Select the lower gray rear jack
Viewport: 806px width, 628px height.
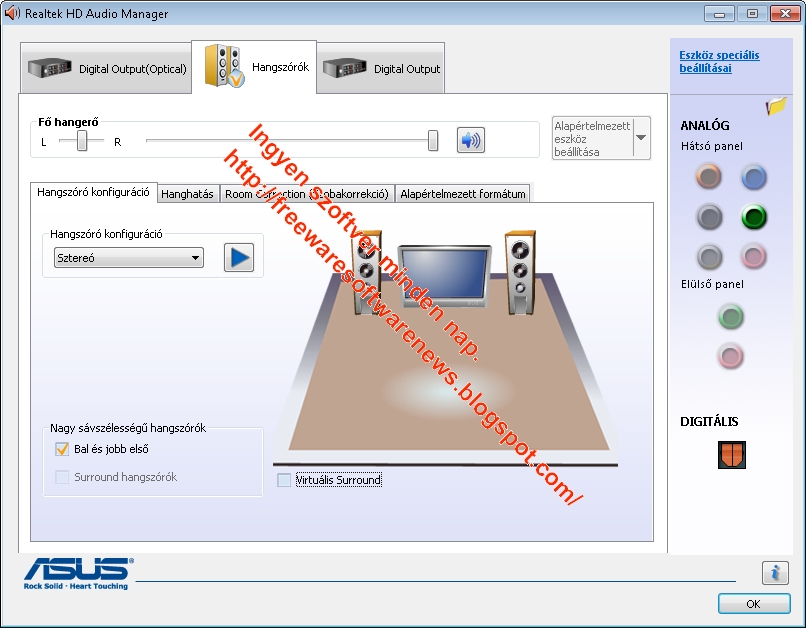(709, 256)
